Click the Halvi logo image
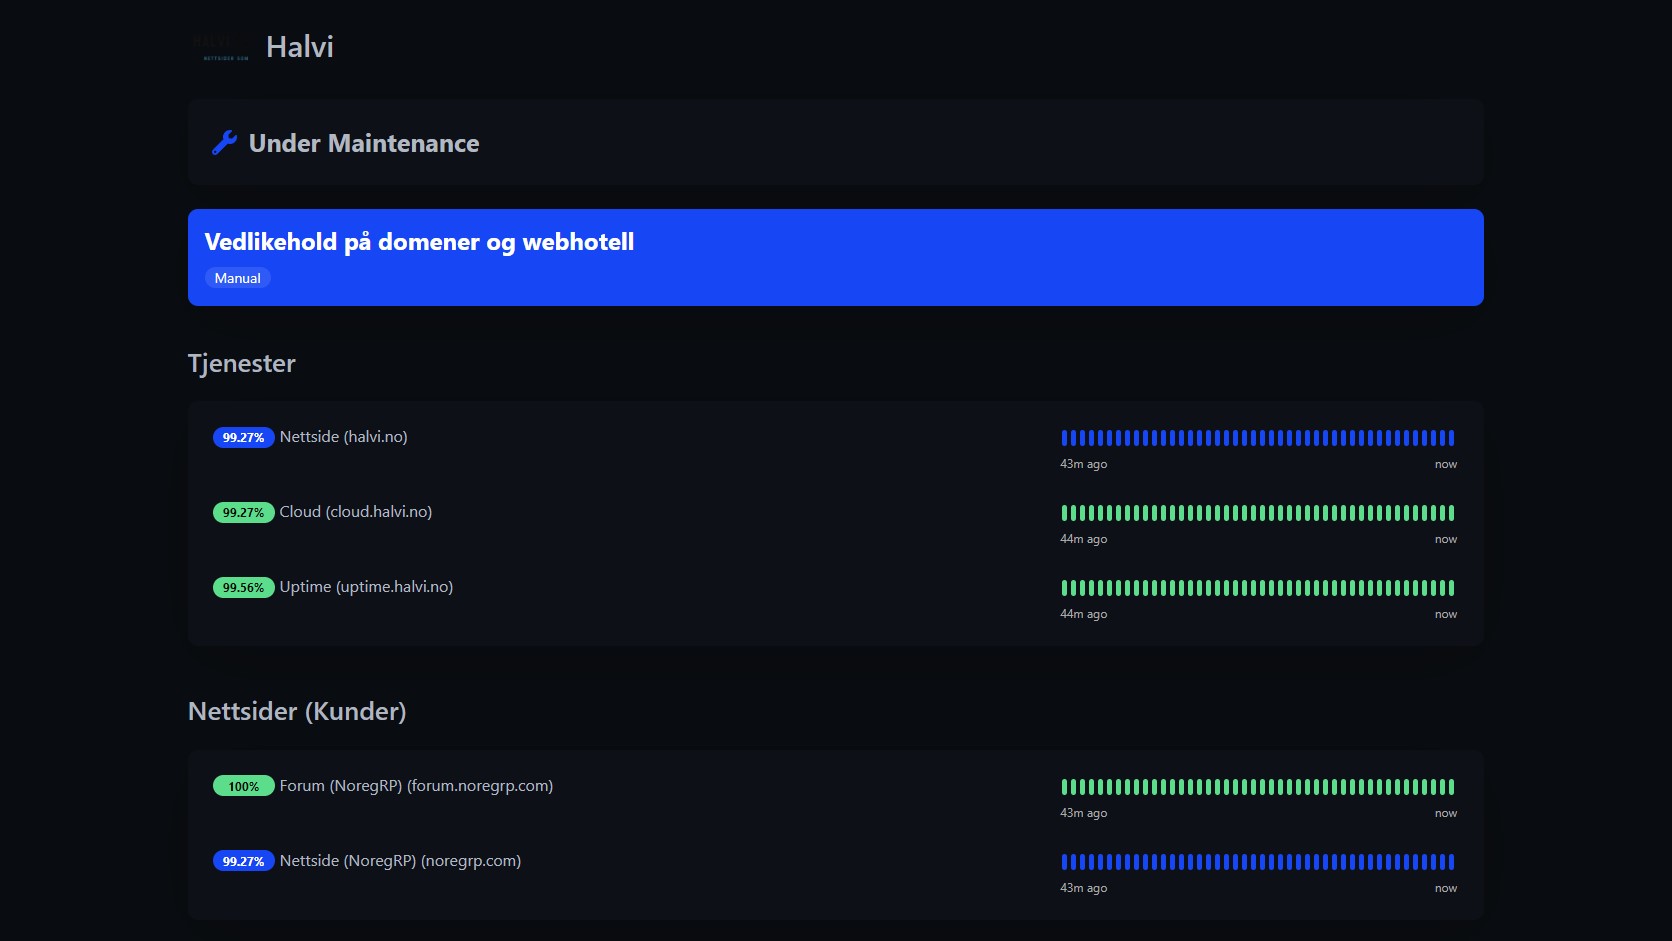 (x=222, y=47)
